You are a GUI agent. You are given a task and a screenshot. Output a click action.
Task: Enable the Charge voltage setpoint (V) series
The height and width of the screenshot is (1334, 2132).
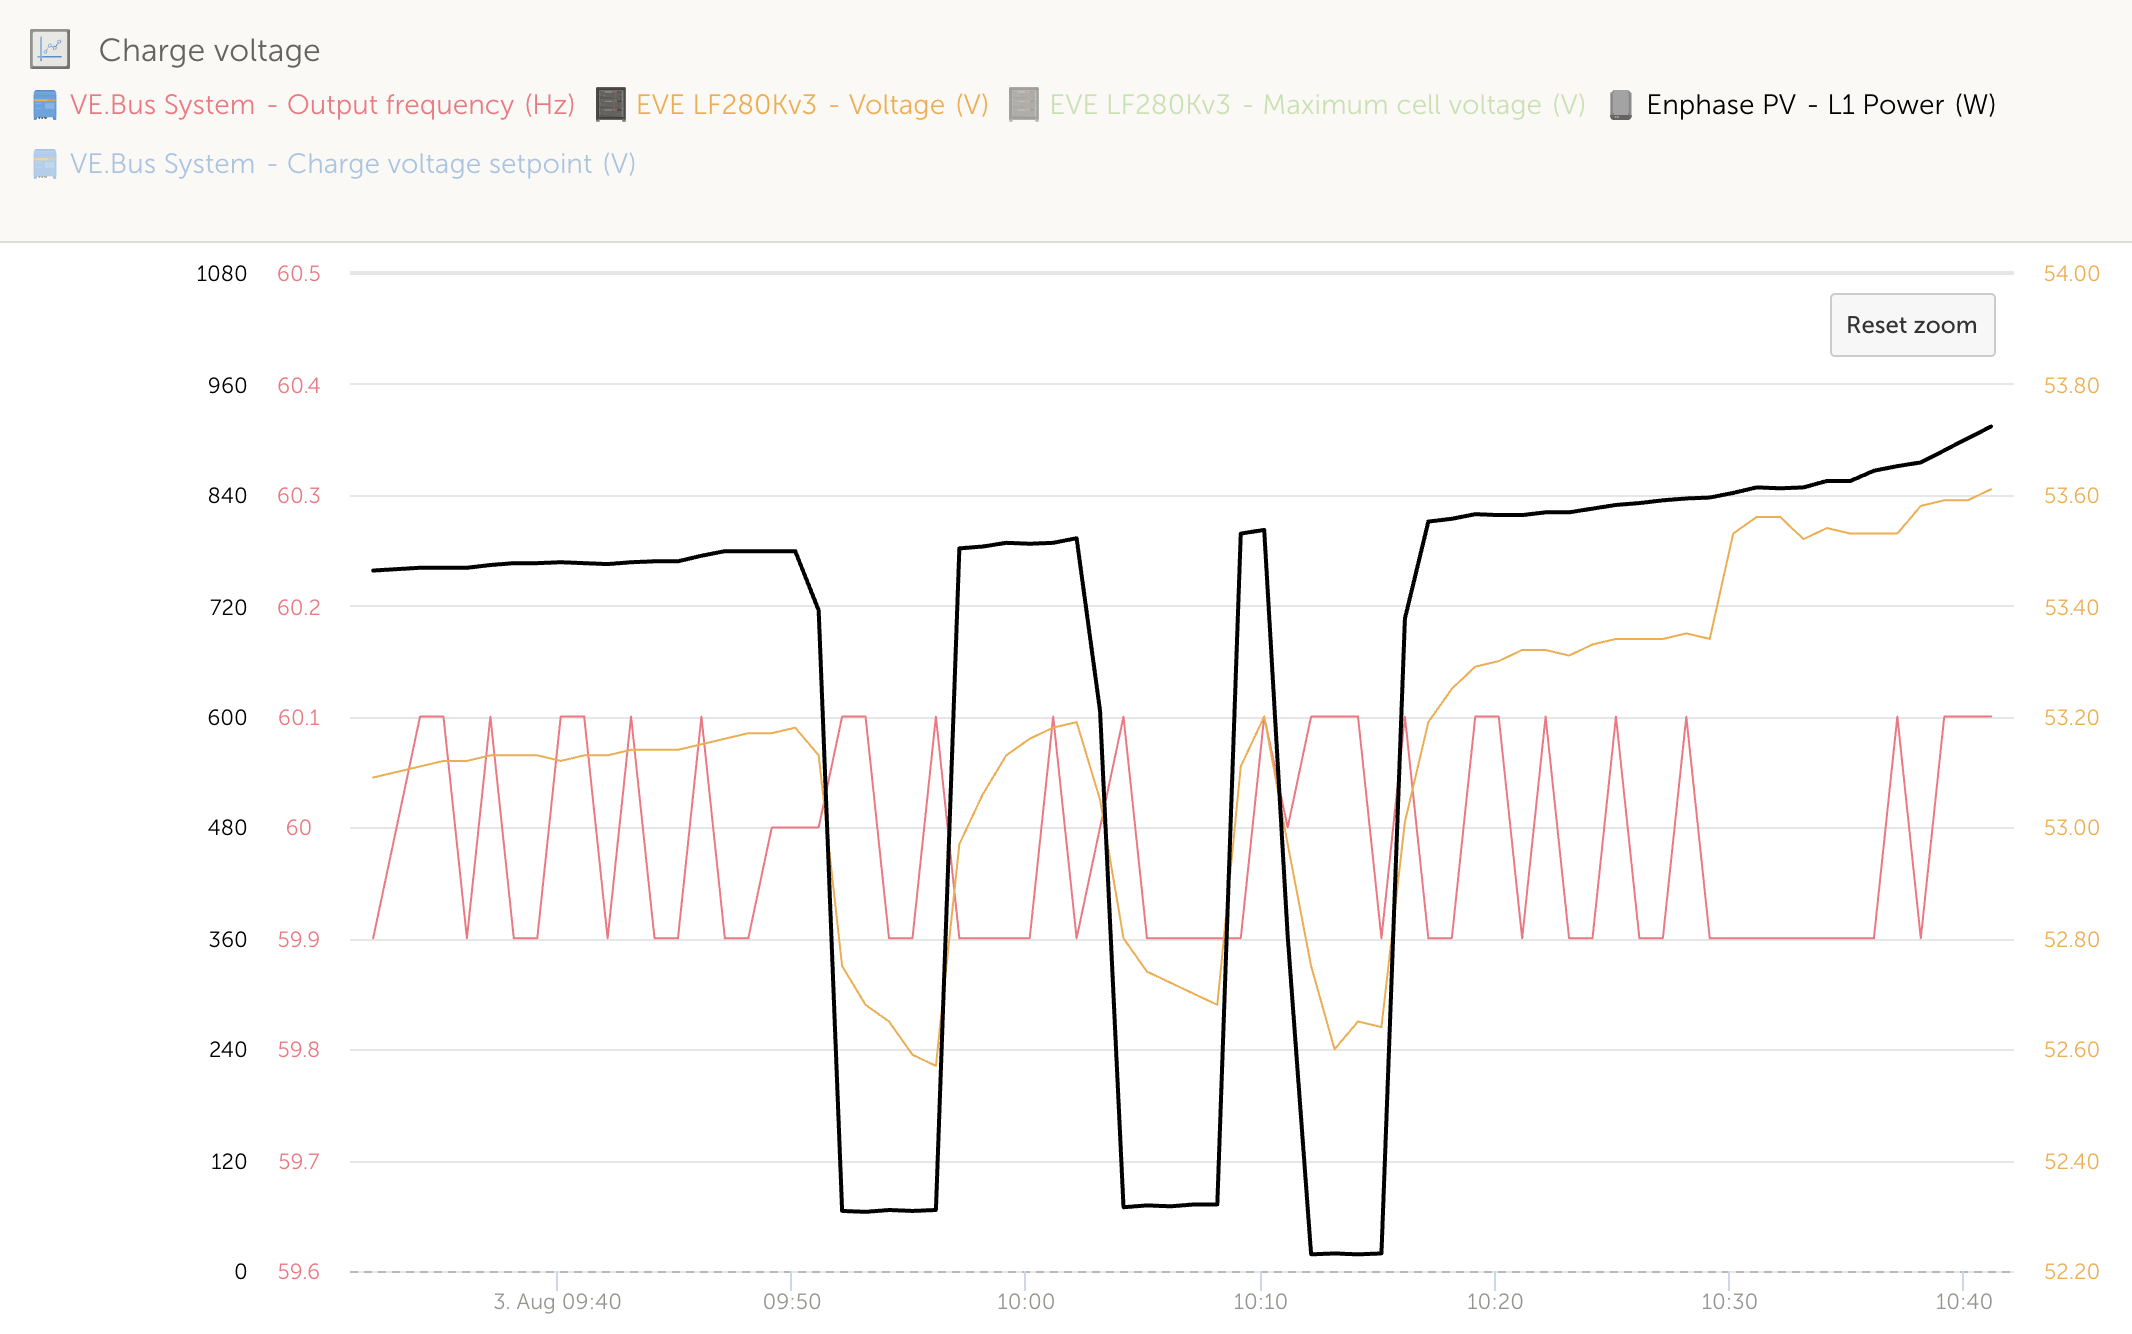coord(352,164)
